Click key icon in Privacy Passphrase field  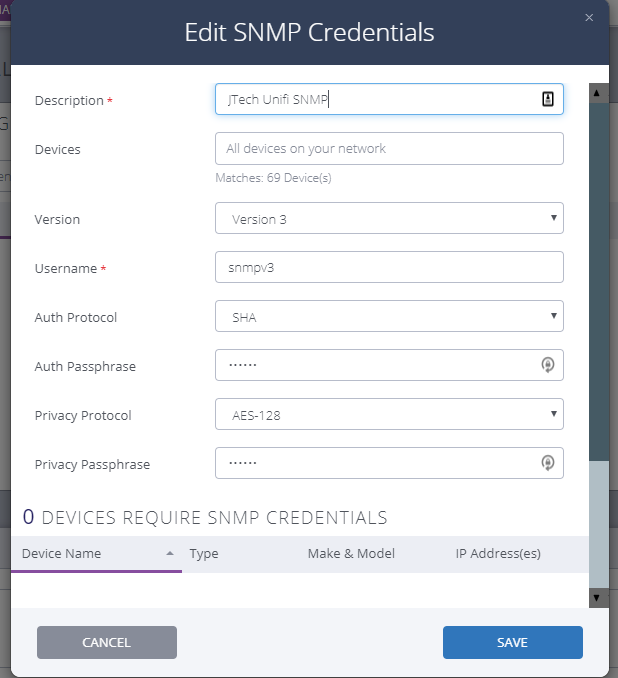548,463
